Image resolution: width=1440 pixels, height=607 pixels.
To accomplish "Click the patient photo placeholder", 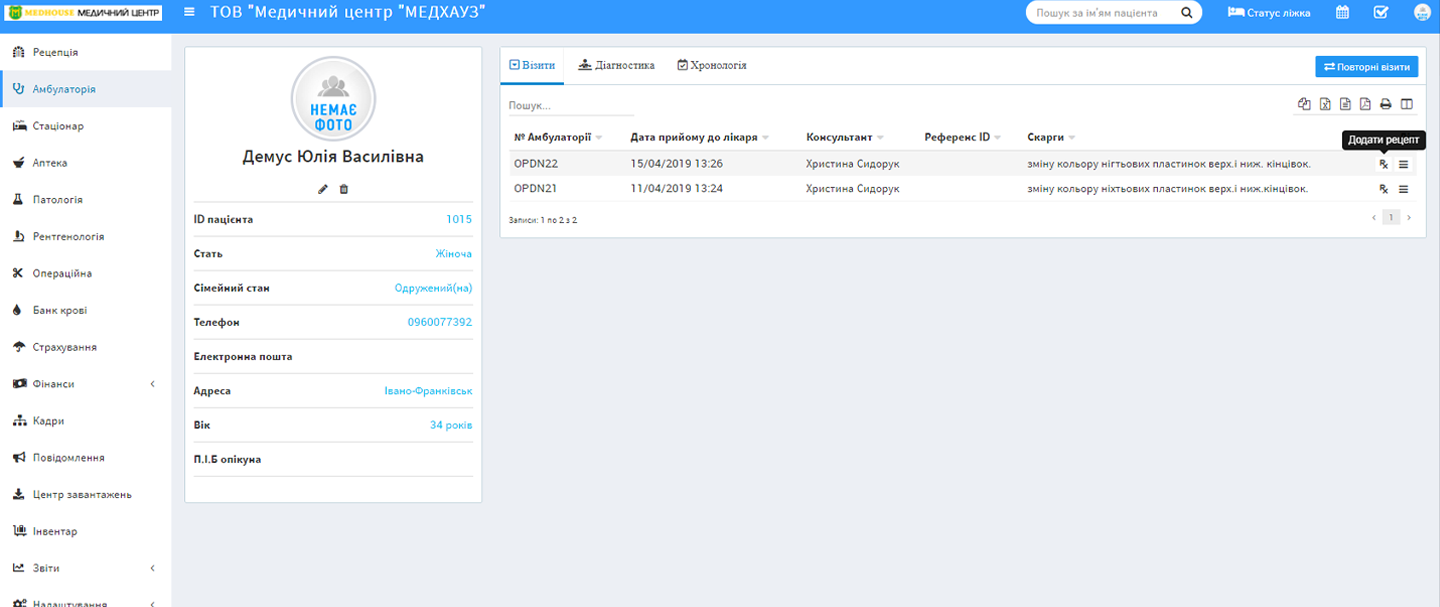I will [333, 99].
